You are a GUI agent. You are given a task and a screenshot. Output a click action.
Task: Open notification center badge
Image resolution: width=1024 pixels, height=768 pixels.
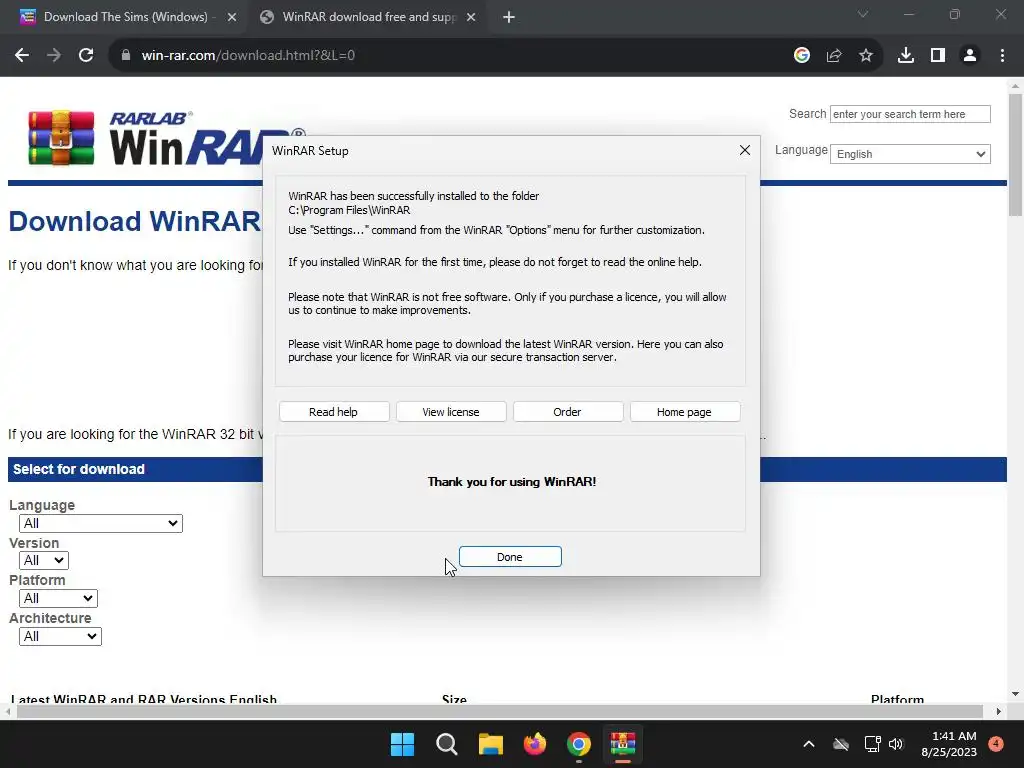tap(996, 743)
